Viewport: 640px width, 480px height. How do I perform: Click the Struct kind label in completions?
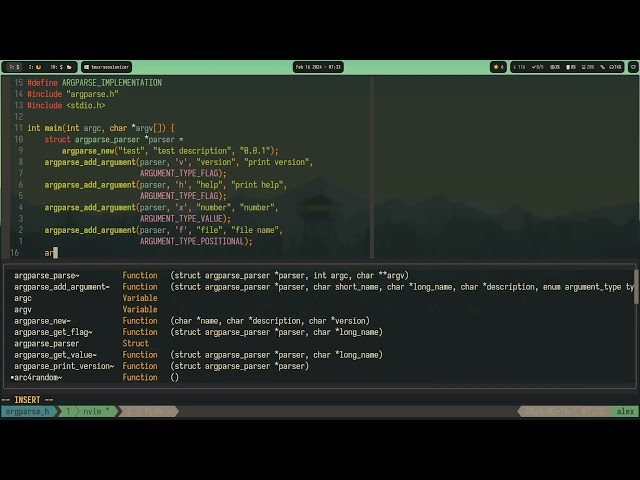point(136,344)
